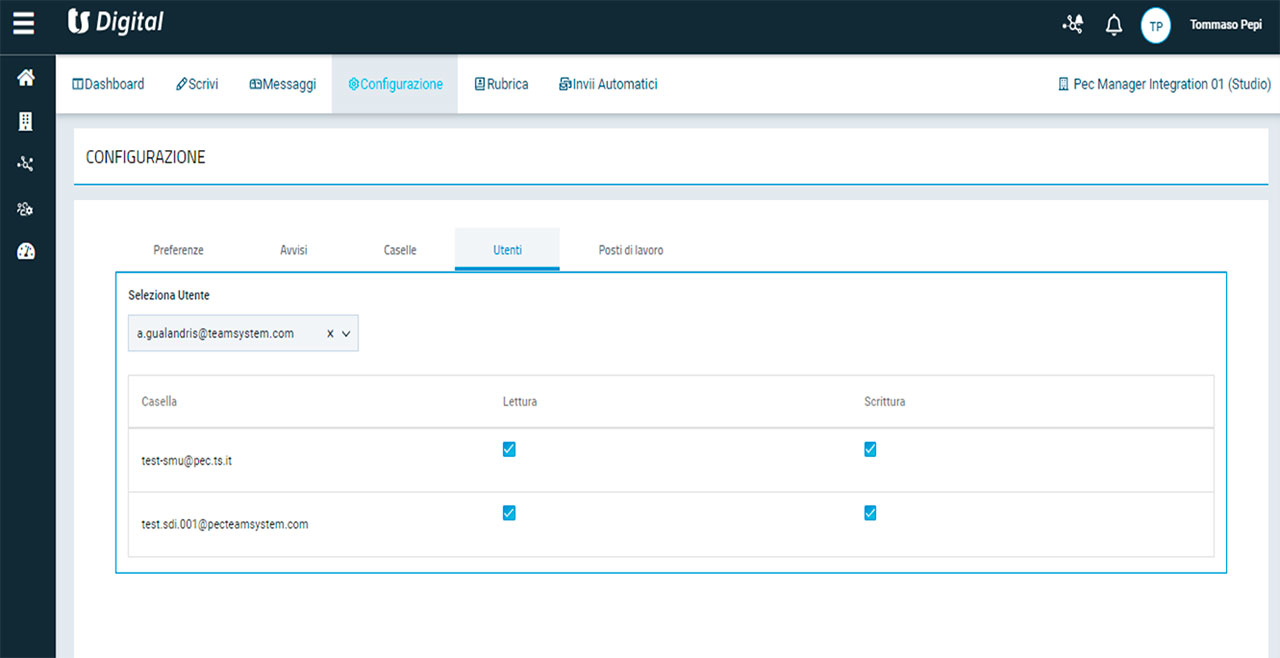Click the TP user avatar
Image resolution: width=1280 pixels, height=658 pixels.
tap(1156, 26)
